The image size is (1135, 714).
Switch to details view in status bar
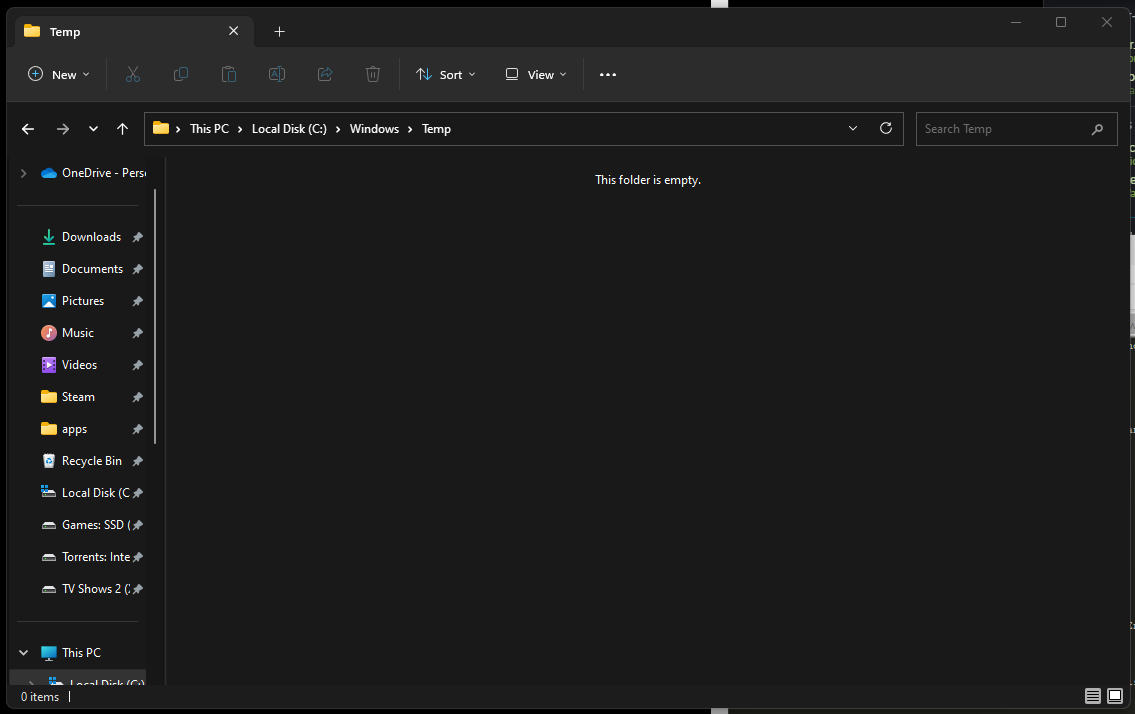pyautogui.click(x=1093, y=696)
